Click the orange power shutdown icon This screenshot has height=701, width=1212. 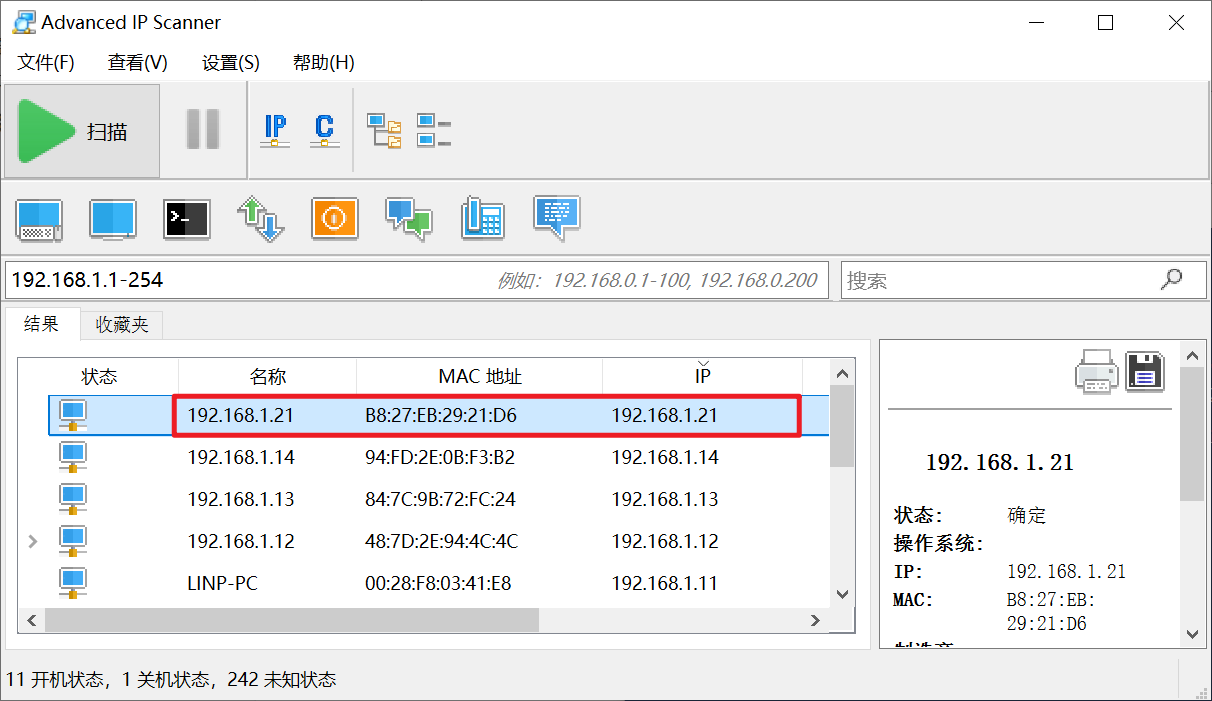[x=335, y=218]
